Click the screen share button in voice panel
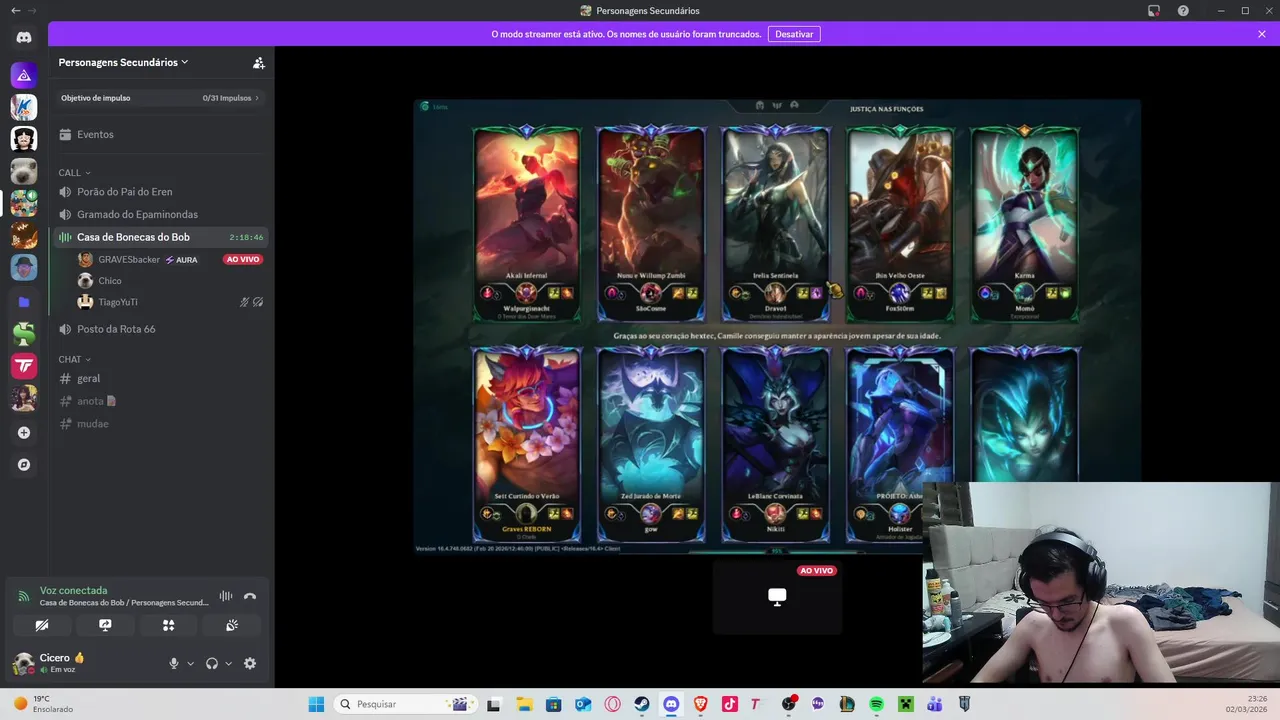Viewport: 1280px width, 720px height. pos(105,625)
